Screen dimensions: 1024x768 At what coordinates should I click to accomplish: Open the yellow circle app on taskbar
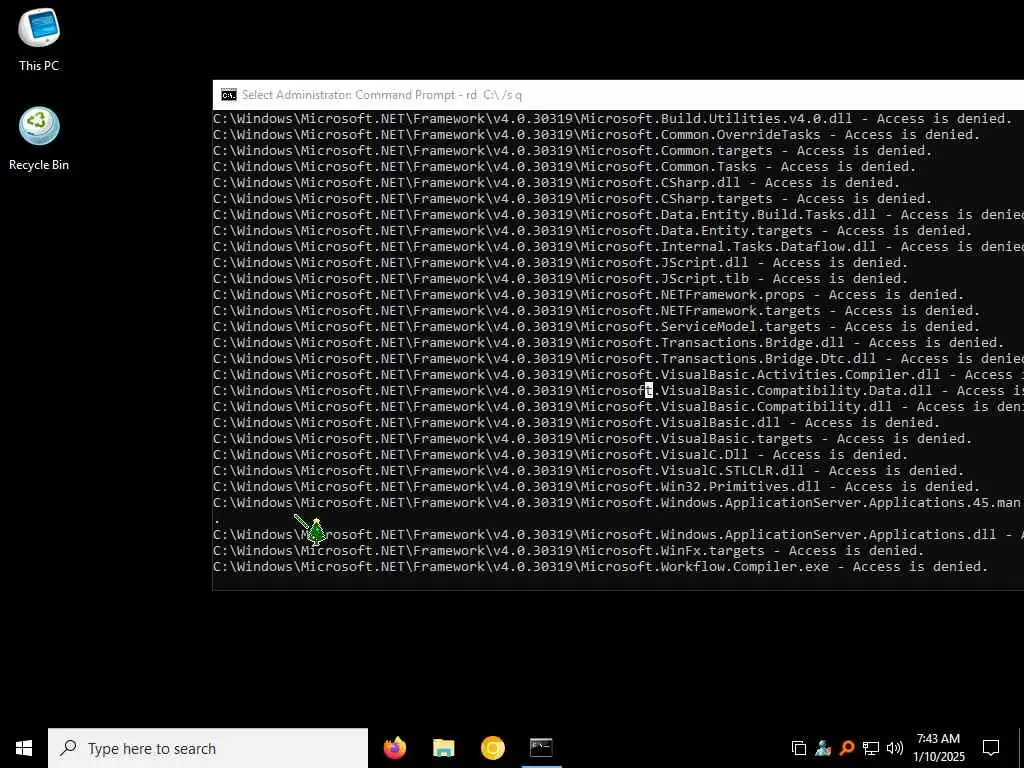coord(492,748)
